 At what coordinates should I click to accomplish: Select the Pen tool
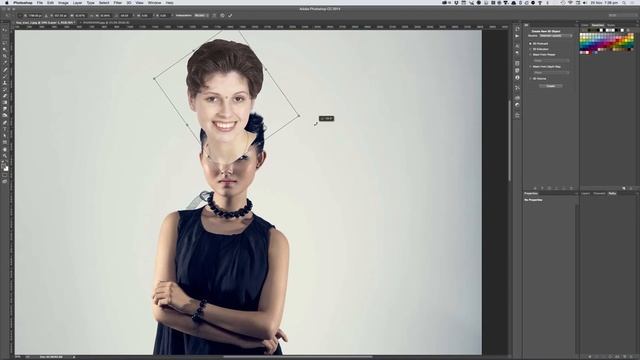[5, 122]
